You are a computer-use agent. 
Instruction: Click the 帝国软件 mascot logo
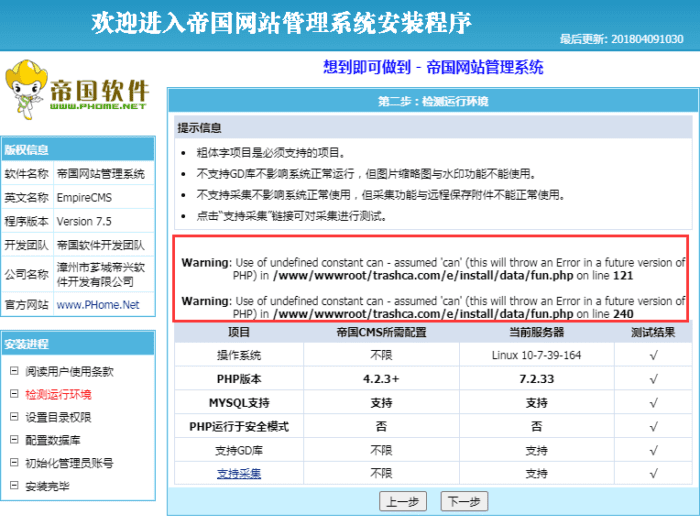coord(77,87)
